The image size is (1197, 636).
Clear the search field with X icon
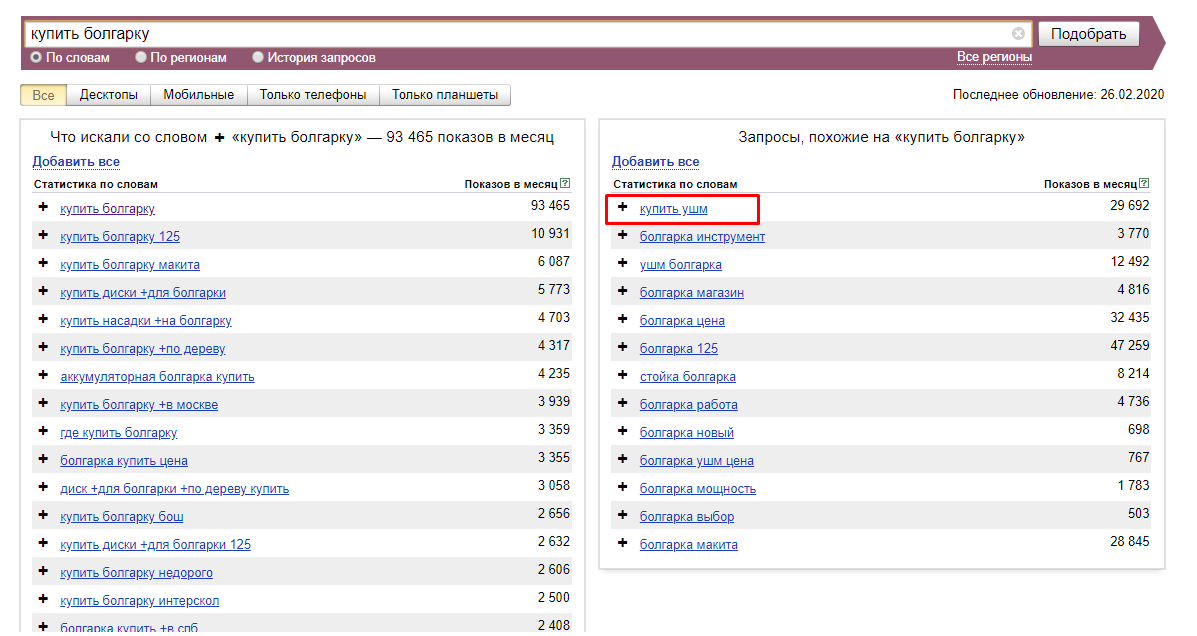1018,34
